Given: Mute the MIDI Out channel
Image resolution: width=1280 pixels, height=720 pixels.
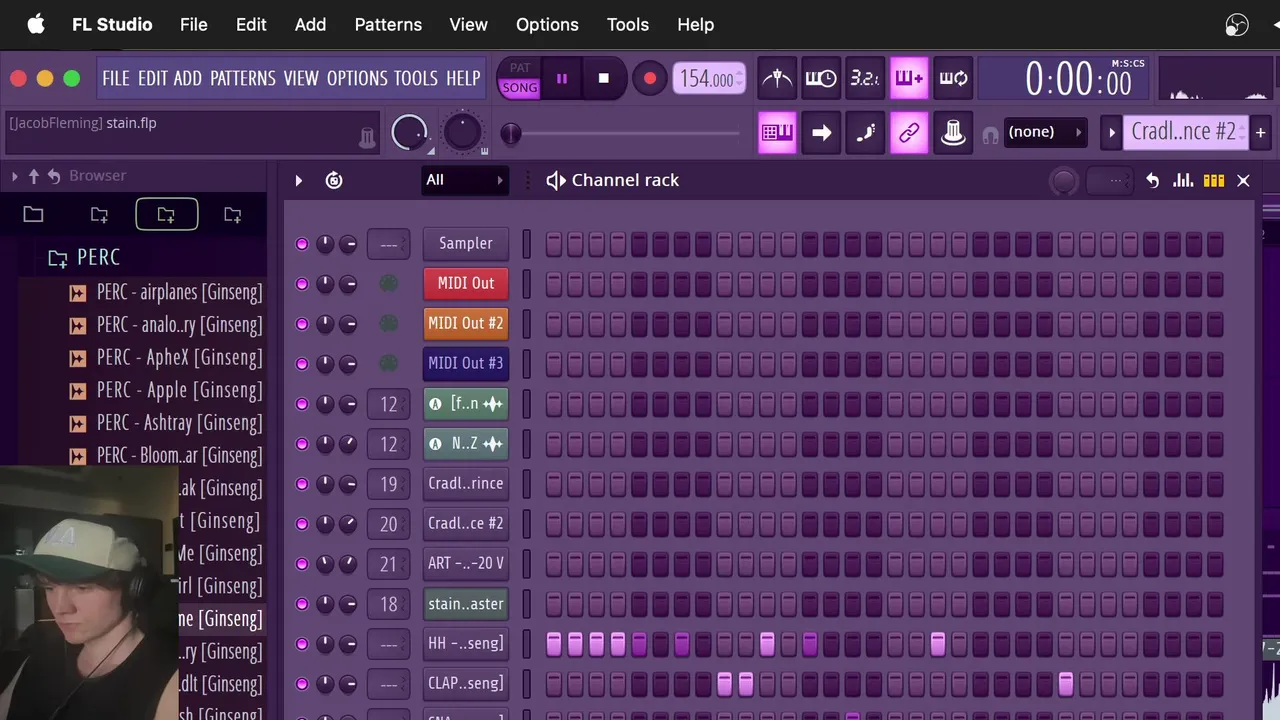Looking at the screenshot, I should (302, 284).
